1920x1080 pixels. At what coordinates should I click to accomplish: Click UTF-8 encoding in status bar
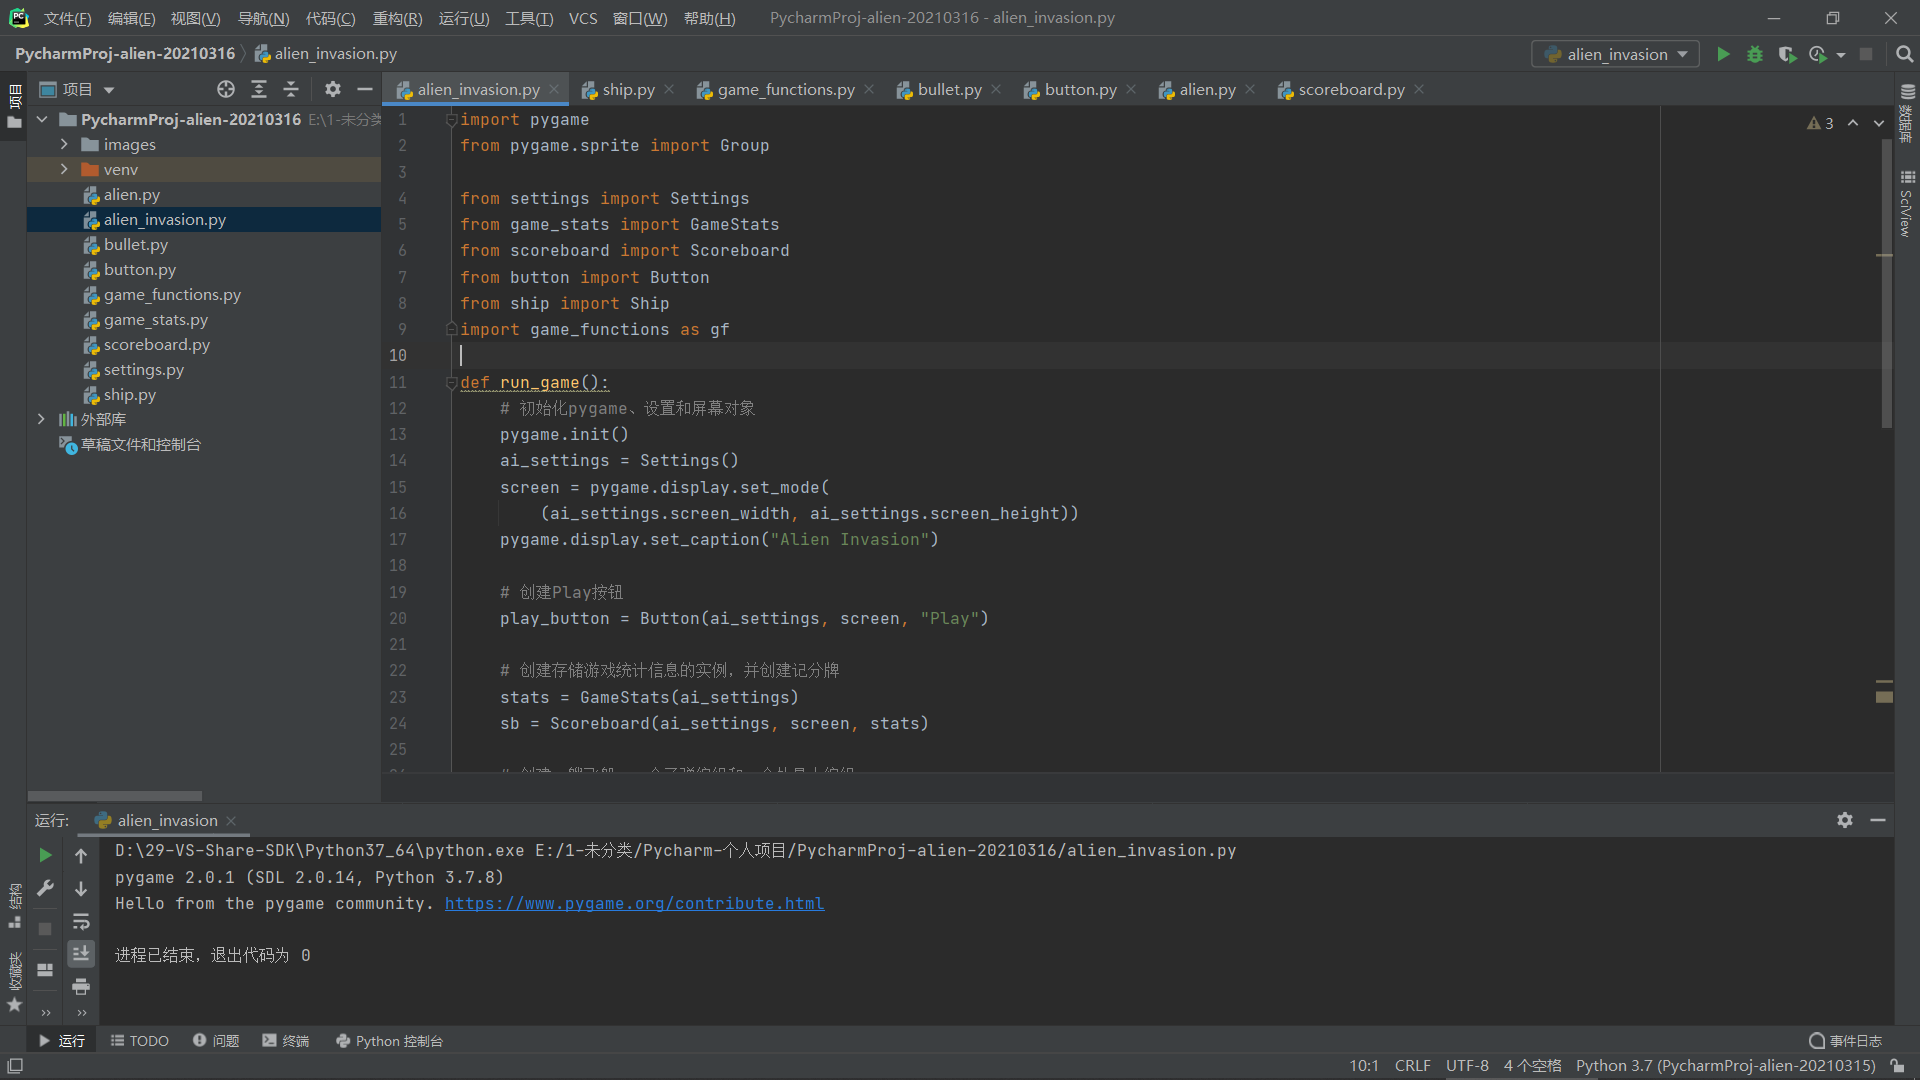(x=1467, y=1066)
